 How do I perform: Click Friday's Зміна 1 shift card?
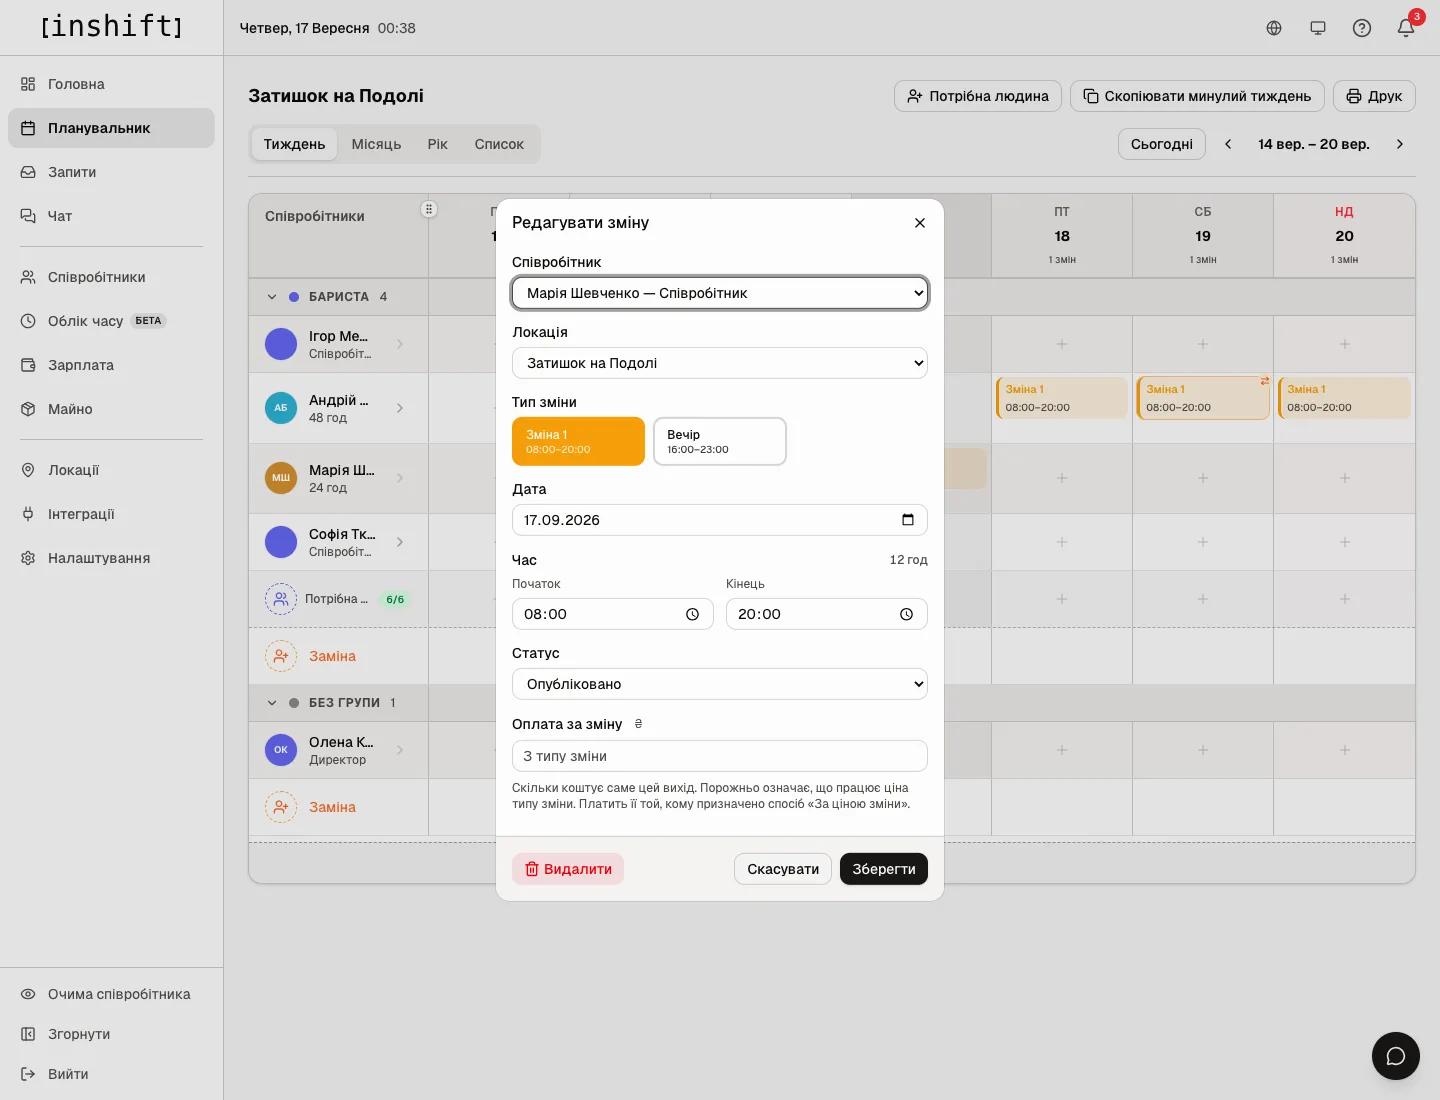point(1062,398)
